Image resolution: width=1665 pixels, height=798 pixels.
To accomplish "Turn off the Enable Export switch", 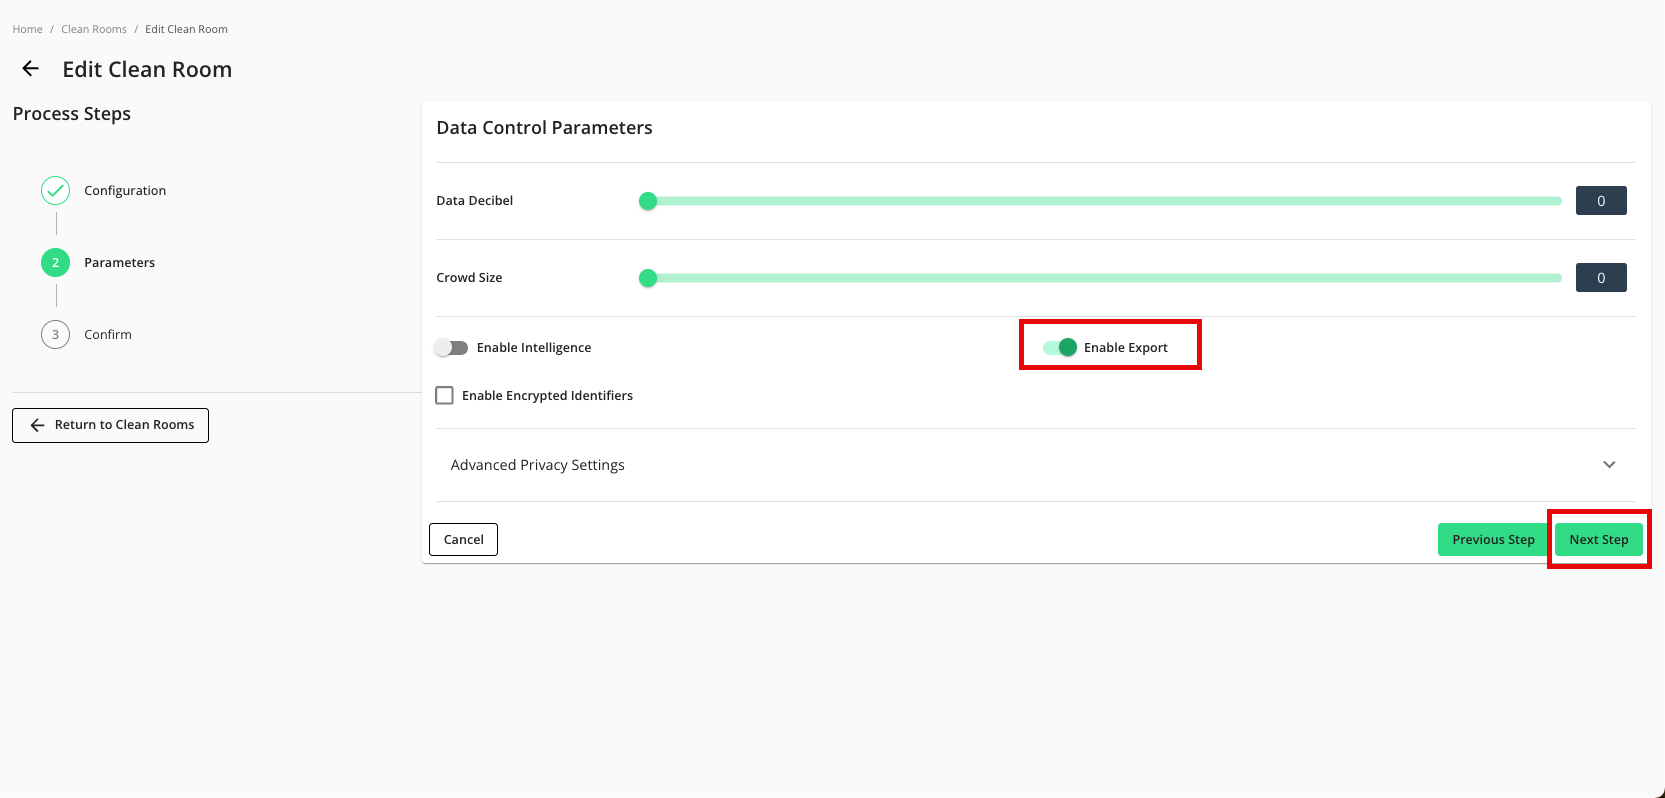I will pos(1060,348).
